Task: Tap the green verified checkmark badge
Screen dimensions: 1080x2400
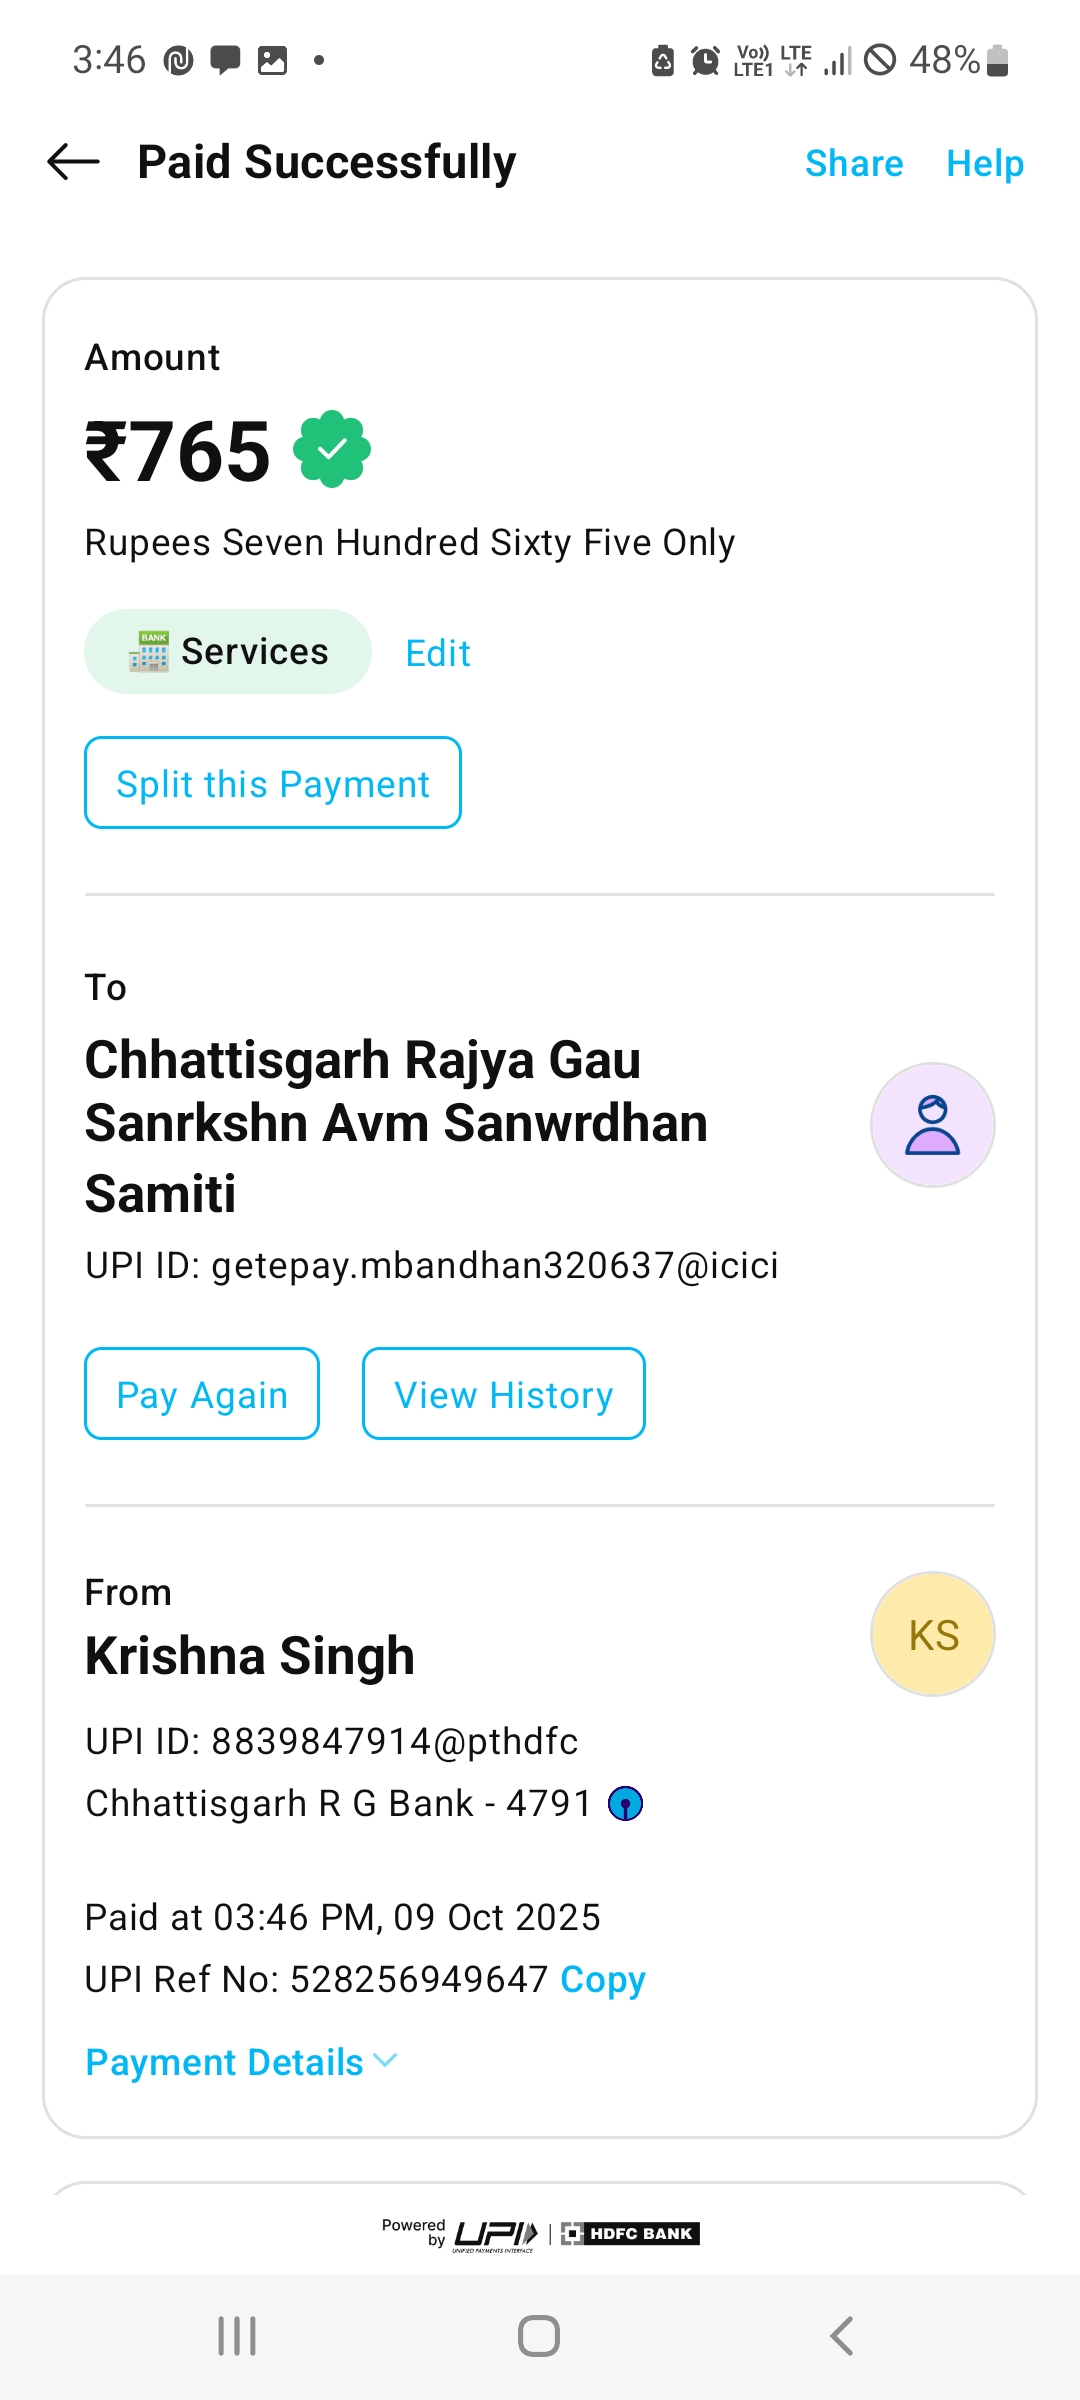Action: click(x=332, y=449)
